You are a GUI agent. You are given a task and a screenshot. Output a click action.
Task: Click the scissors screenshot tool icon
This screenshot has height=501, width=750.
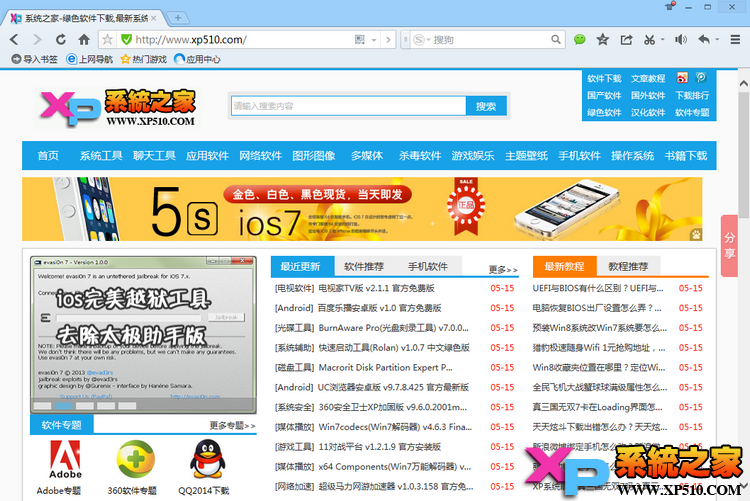649,39
